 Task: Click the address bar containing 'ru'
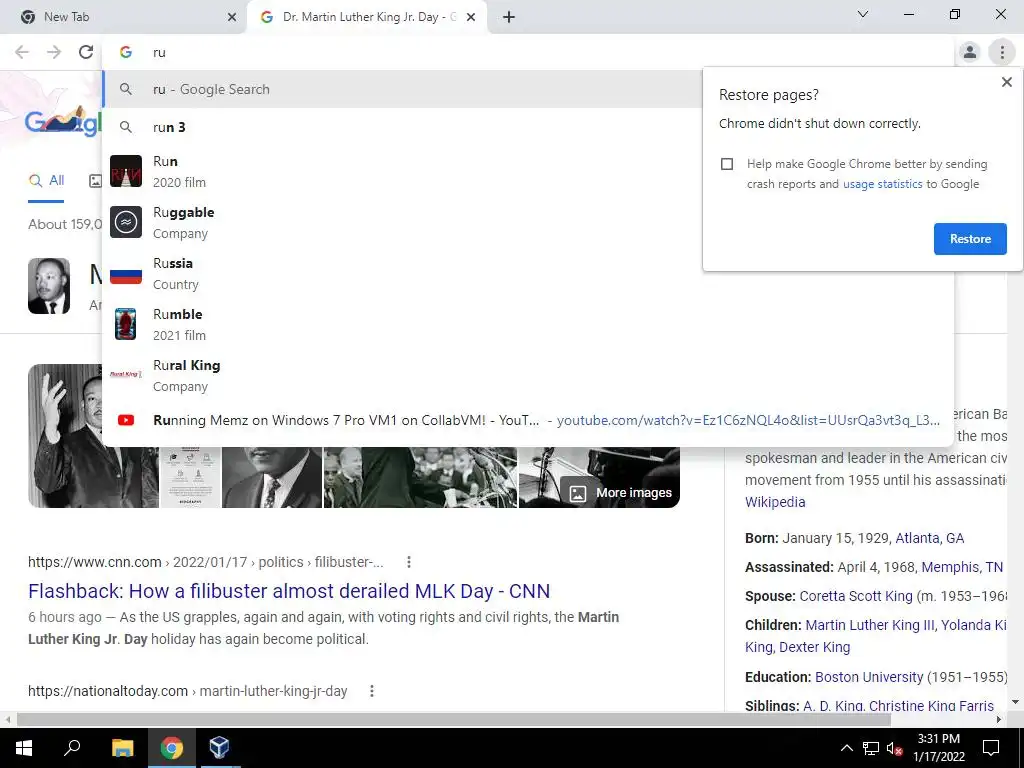(x=528, y=52)
